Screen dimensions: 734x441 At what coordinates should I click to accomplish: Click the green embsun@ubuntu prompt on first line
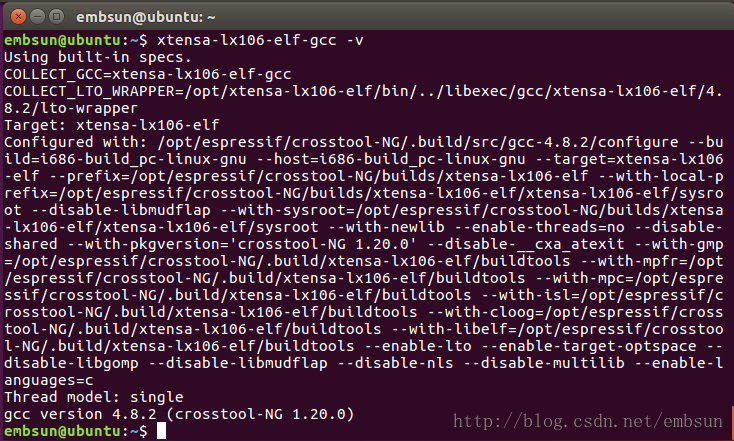pyautogui.click(x=66, y=40)
